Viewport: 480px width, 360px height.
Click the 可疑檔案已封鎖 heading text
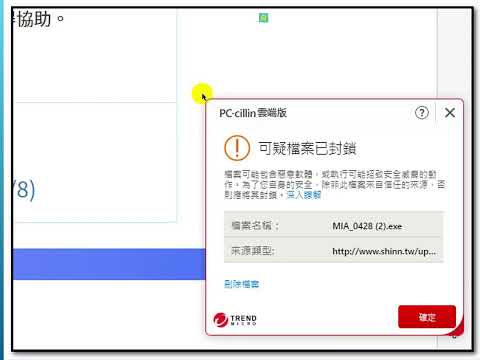point(307,148)
